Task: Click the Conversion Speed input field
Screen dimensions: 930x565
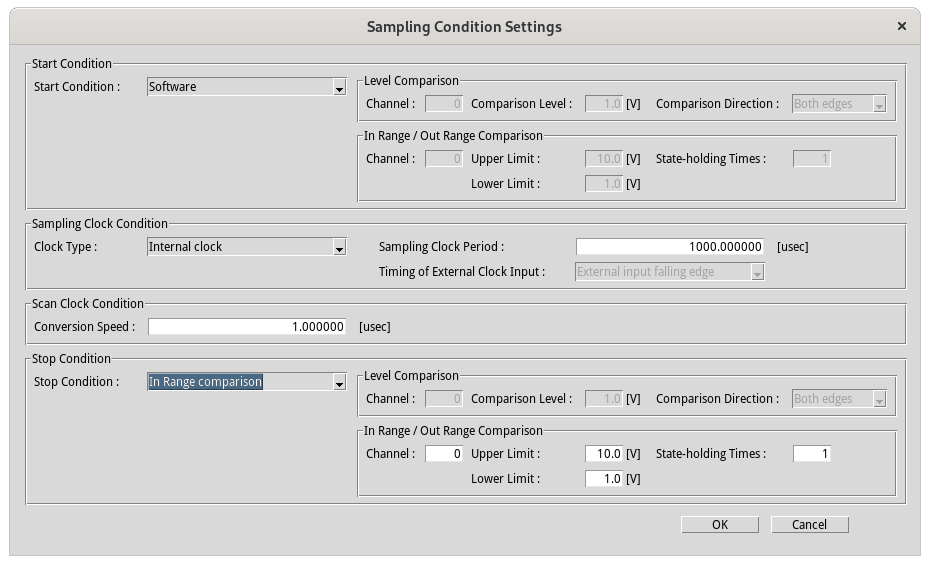Action: (x=247, y=327)
